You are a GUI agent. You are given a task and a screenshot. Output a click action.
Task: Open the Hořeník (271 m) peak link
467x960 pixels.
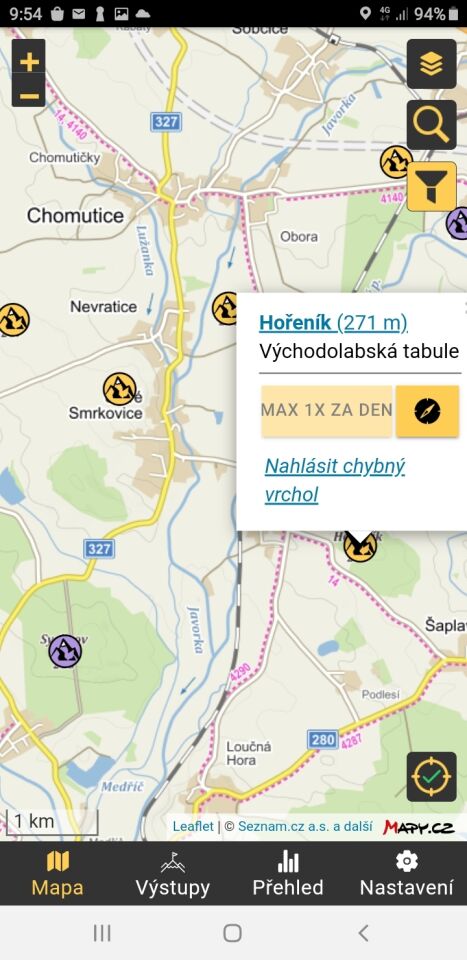(x=334, y=322)
